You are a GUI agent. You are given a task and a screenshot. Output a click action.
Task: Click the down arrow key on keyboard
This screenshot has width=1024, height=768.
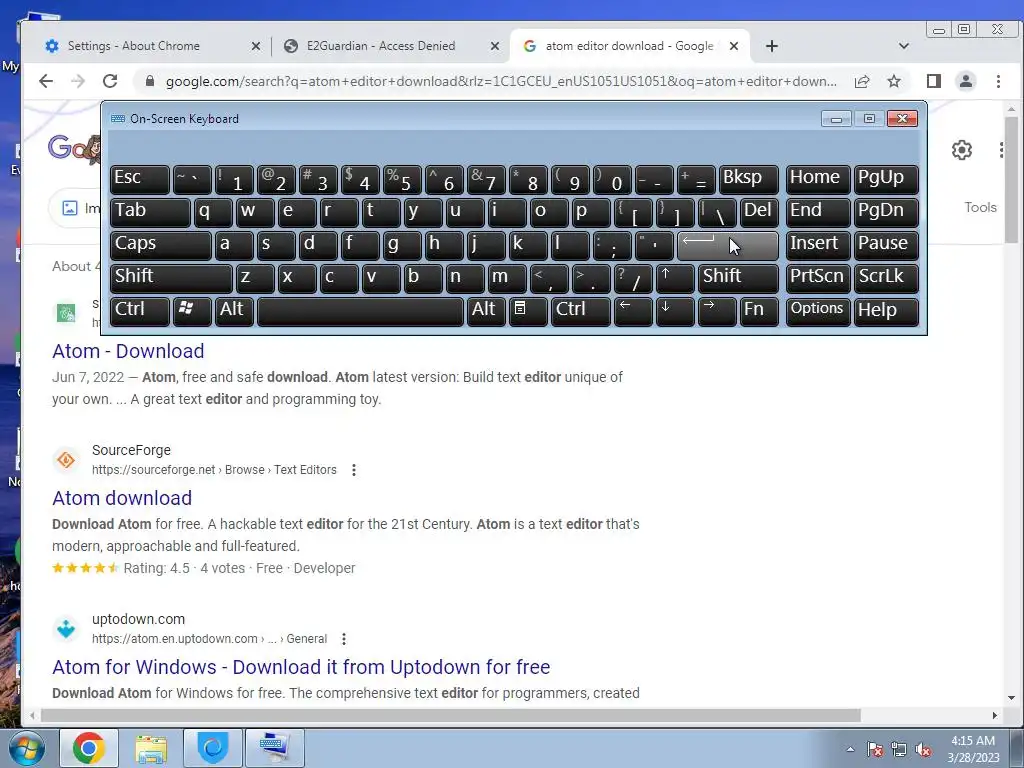[675, 310]
